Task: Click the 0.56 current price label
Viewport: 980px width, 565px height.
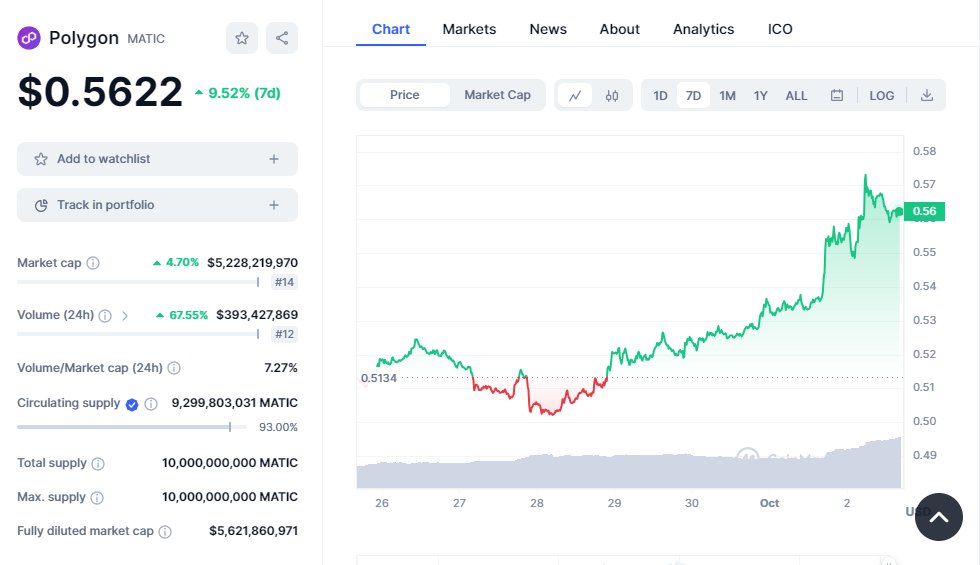Action: (x=924, y=211)
